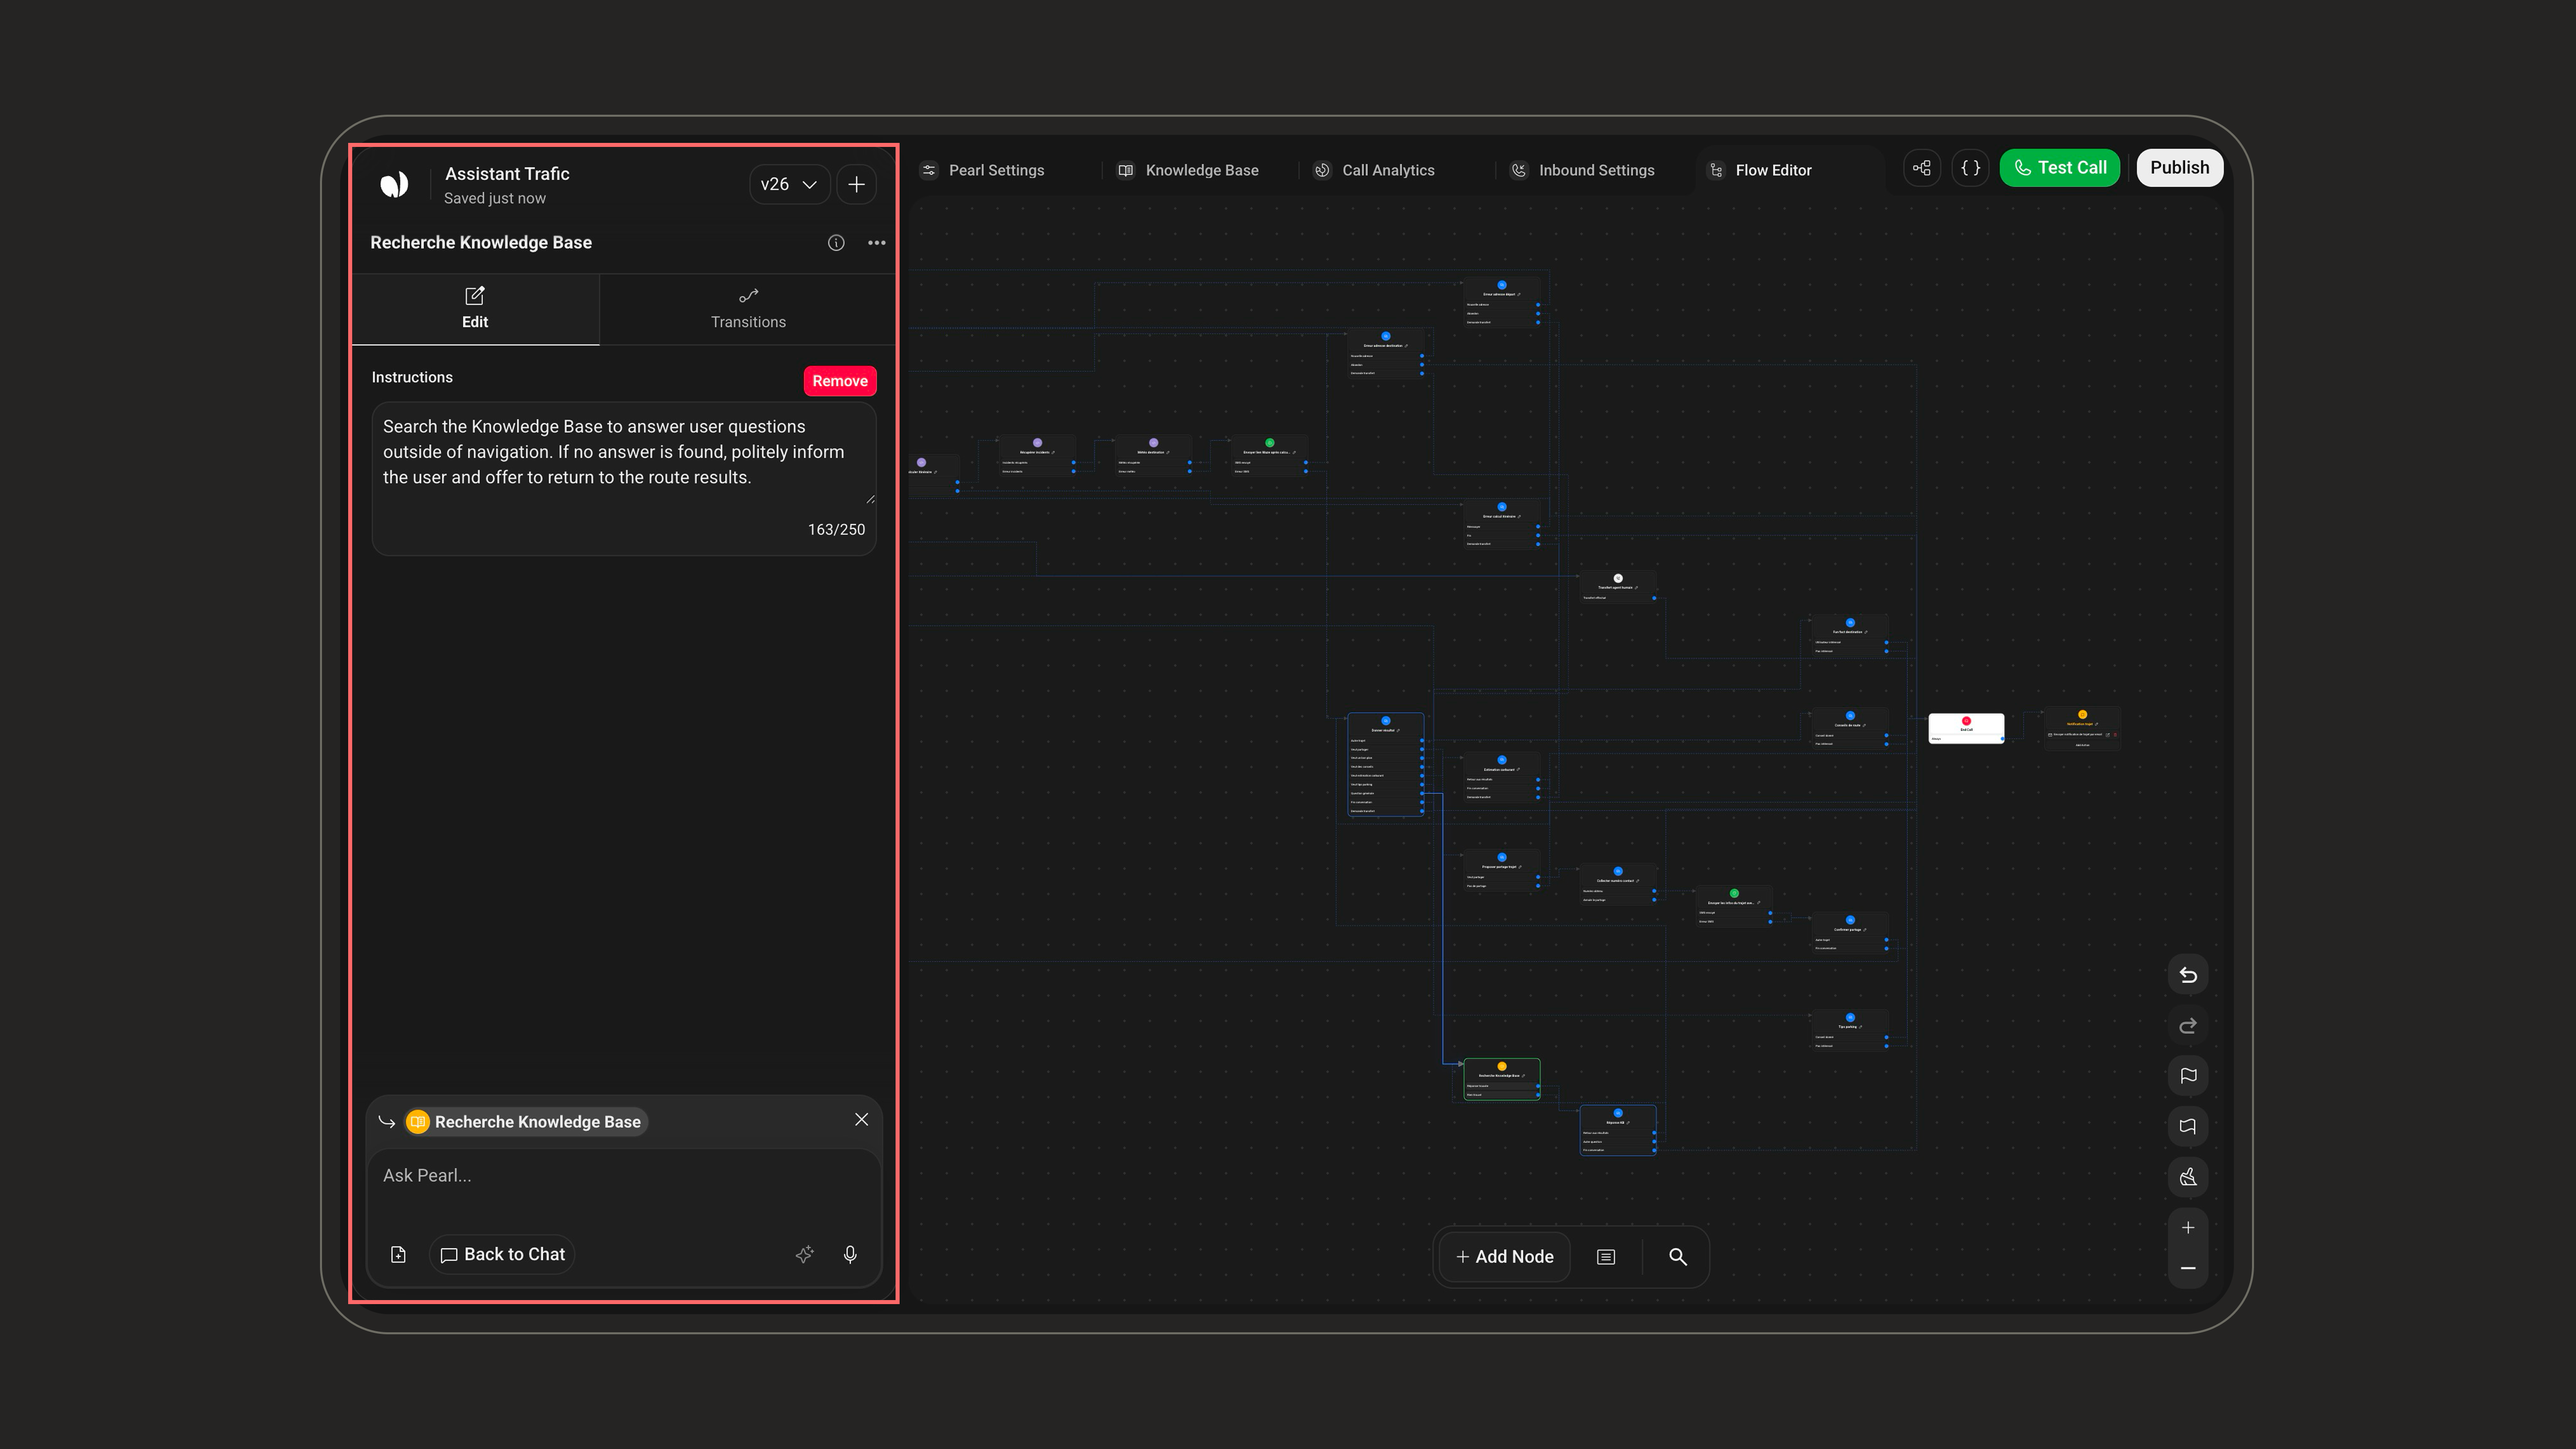Select the Réponse KB node

(1617, 1130)
